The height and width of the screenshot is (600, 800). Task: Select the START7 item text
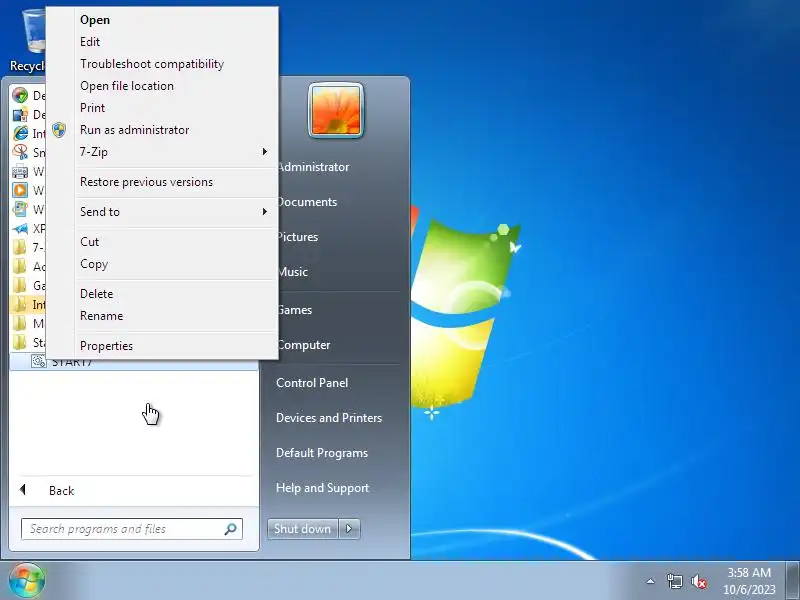click(72, 363)
